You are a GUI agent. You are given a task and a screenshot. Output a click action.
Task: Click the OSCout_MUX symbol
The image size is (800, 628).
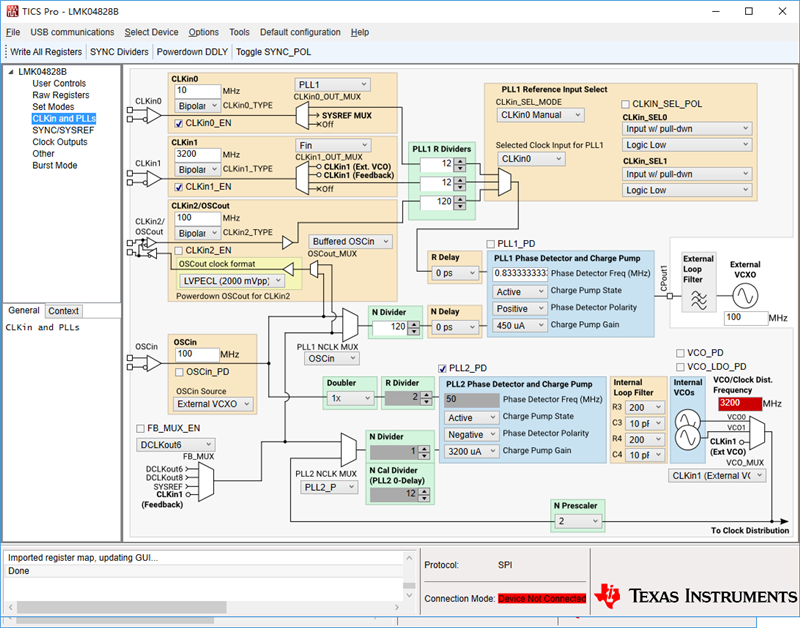coord(314,269)
